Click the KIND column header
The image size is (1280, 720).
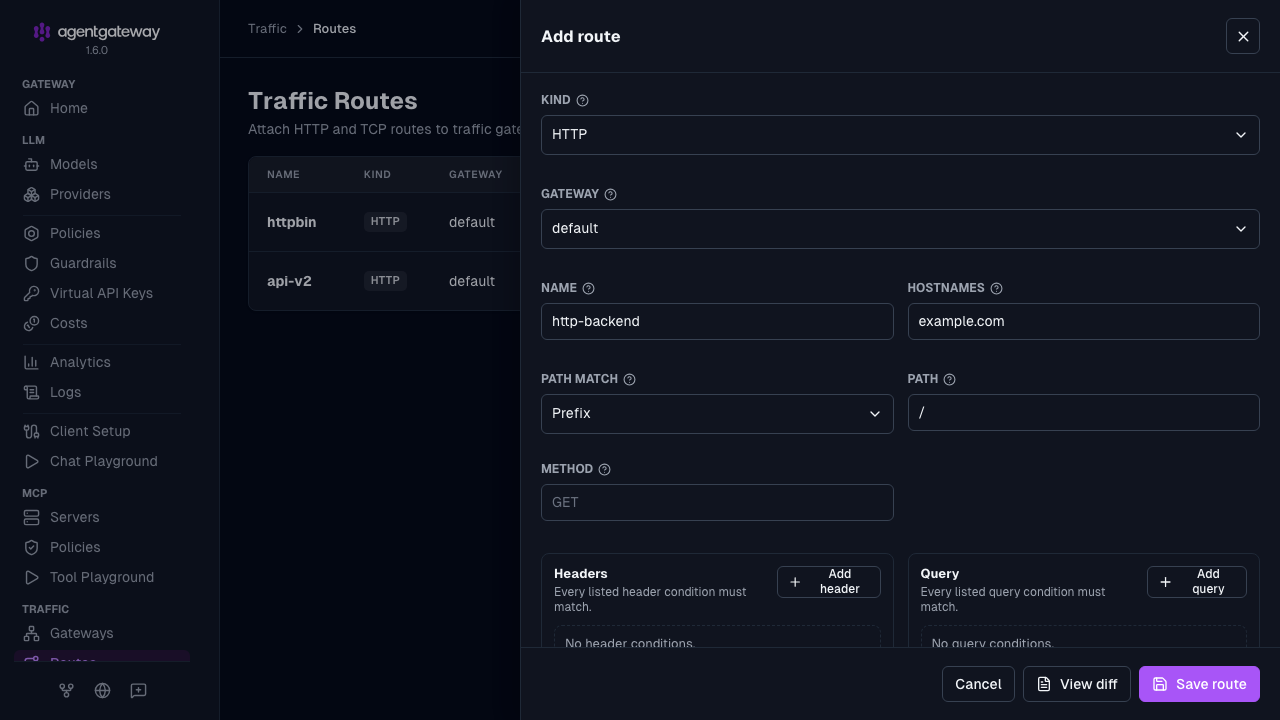coord(377,175)
